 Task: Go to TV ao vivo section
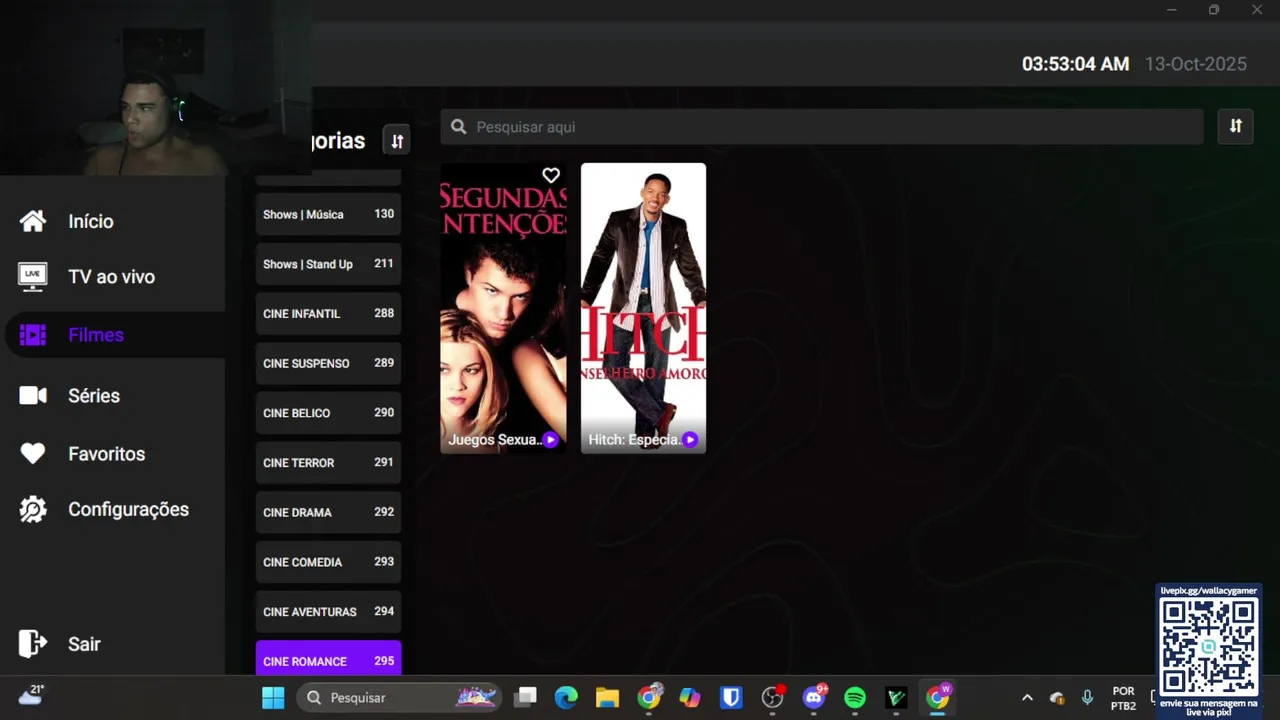tap(111, 277)
